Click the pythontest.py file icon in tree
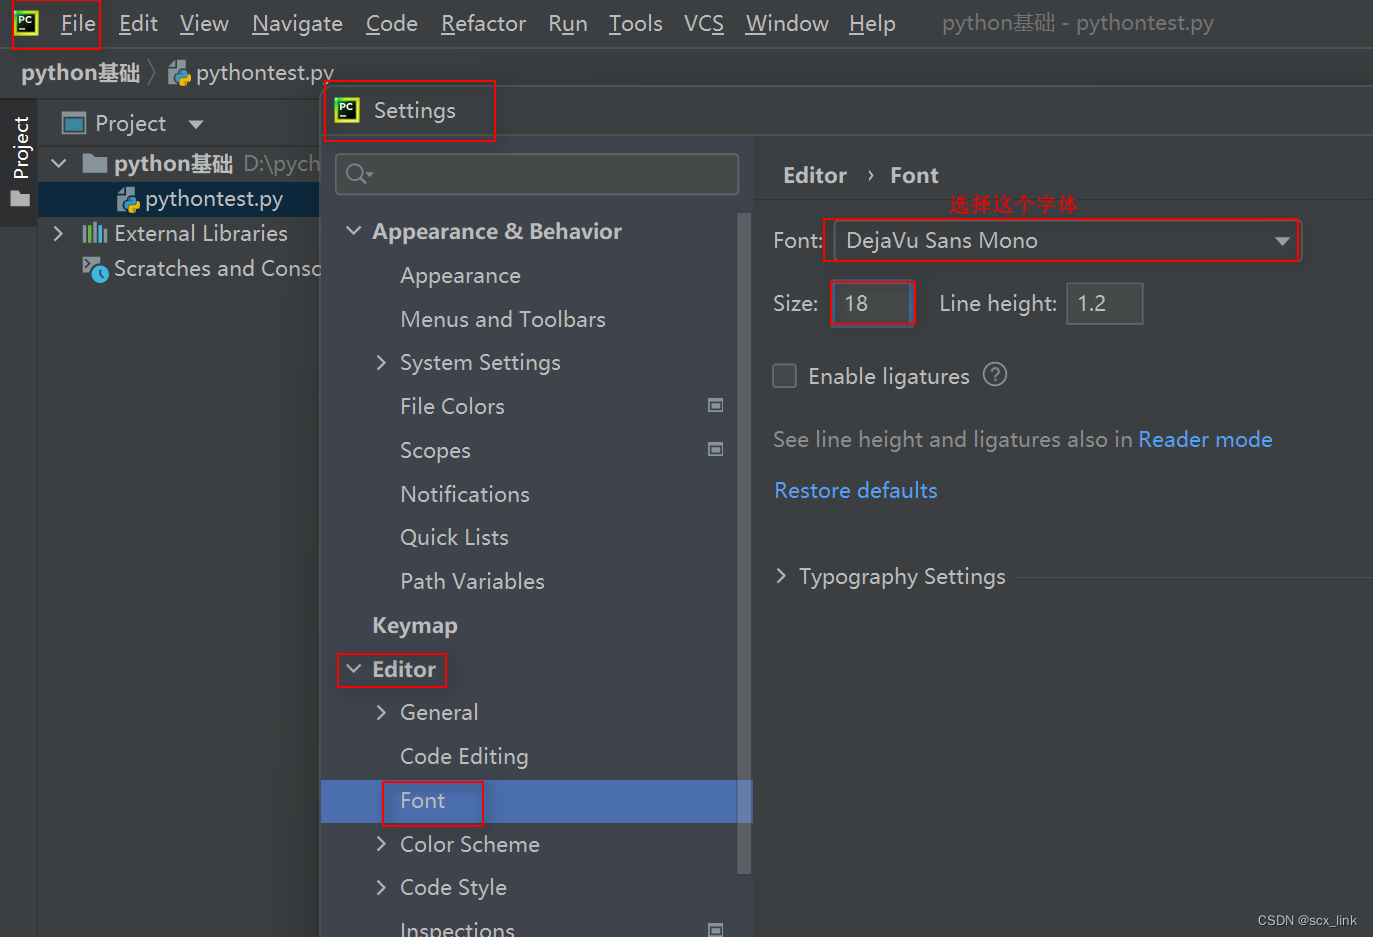 pyautogui.click(x=128, y=199)
